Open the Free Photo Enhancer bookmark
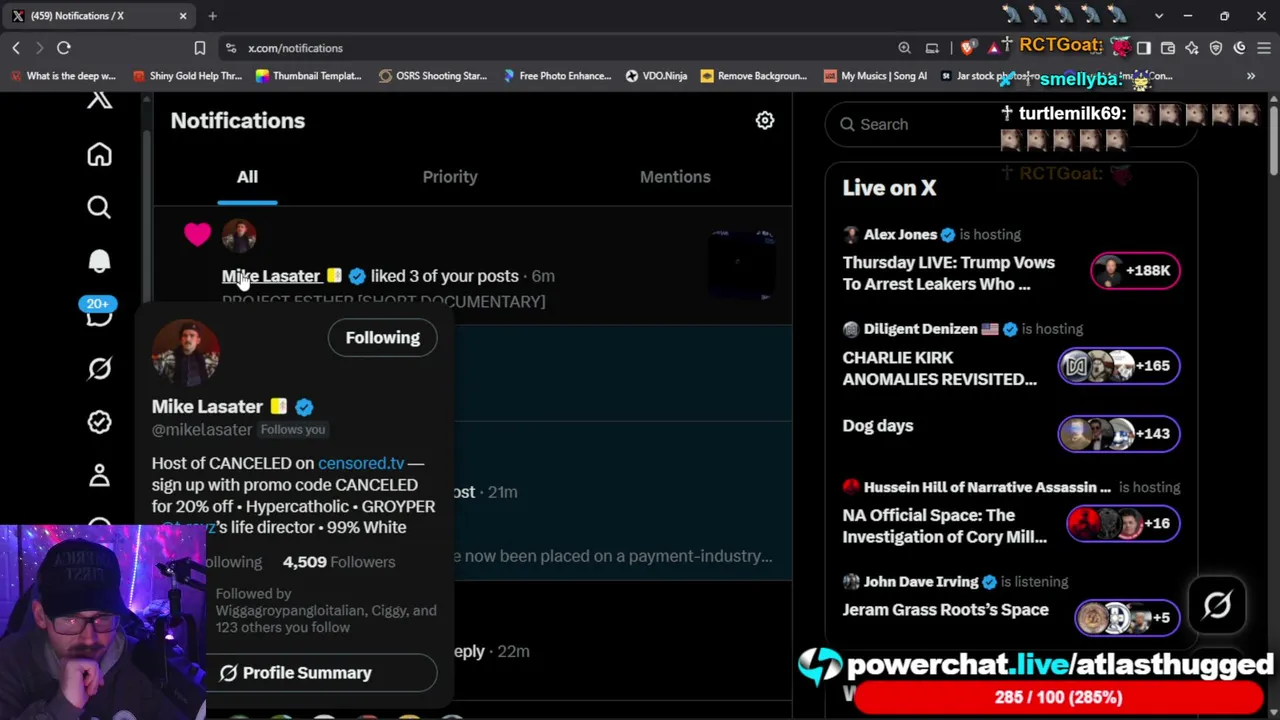Image resolution: width=1280 pixels, height=720 pixels. tap(556, 76)
